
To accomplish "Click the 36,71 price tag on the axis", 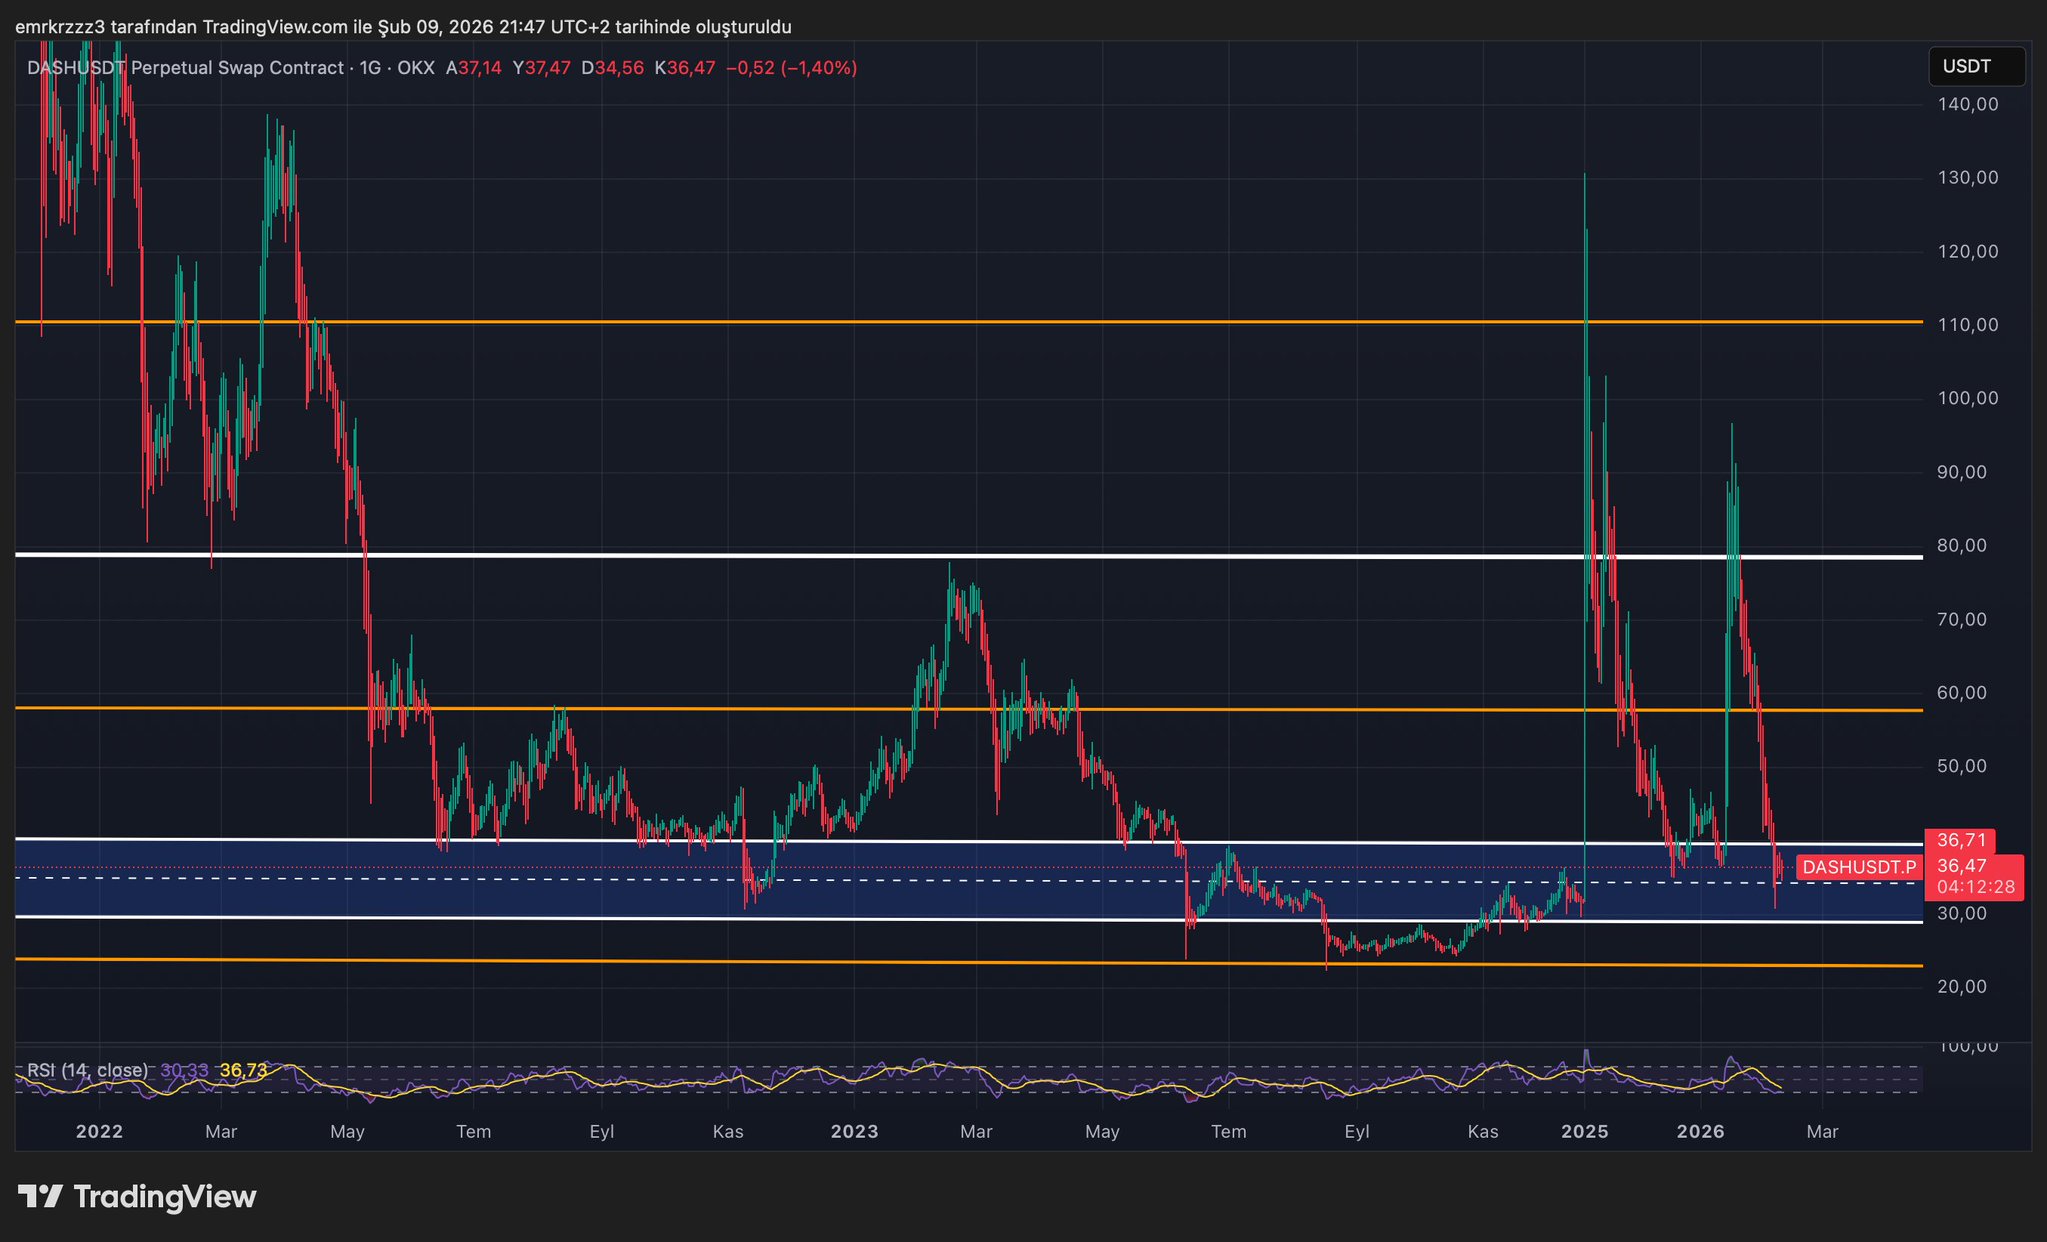I will tap(1960, 841).
